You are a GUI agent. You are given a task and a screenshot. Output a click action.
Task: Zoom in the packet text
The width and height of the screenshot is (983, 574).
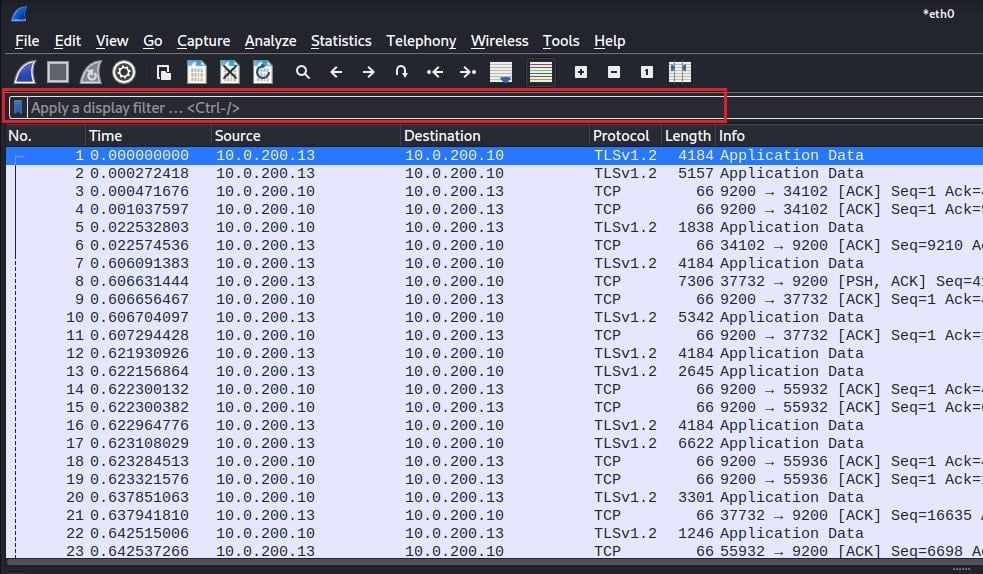pyautogui.click(x=581, y=72)
